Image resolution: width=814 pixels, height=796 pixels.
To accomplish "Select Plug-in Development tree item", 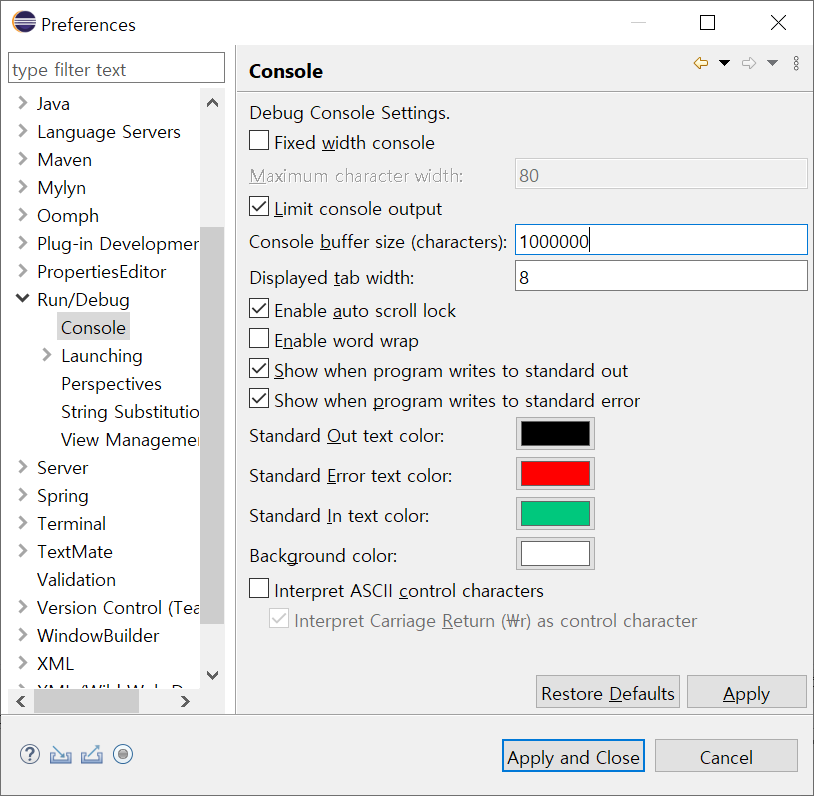I will (x=118, y=244).
